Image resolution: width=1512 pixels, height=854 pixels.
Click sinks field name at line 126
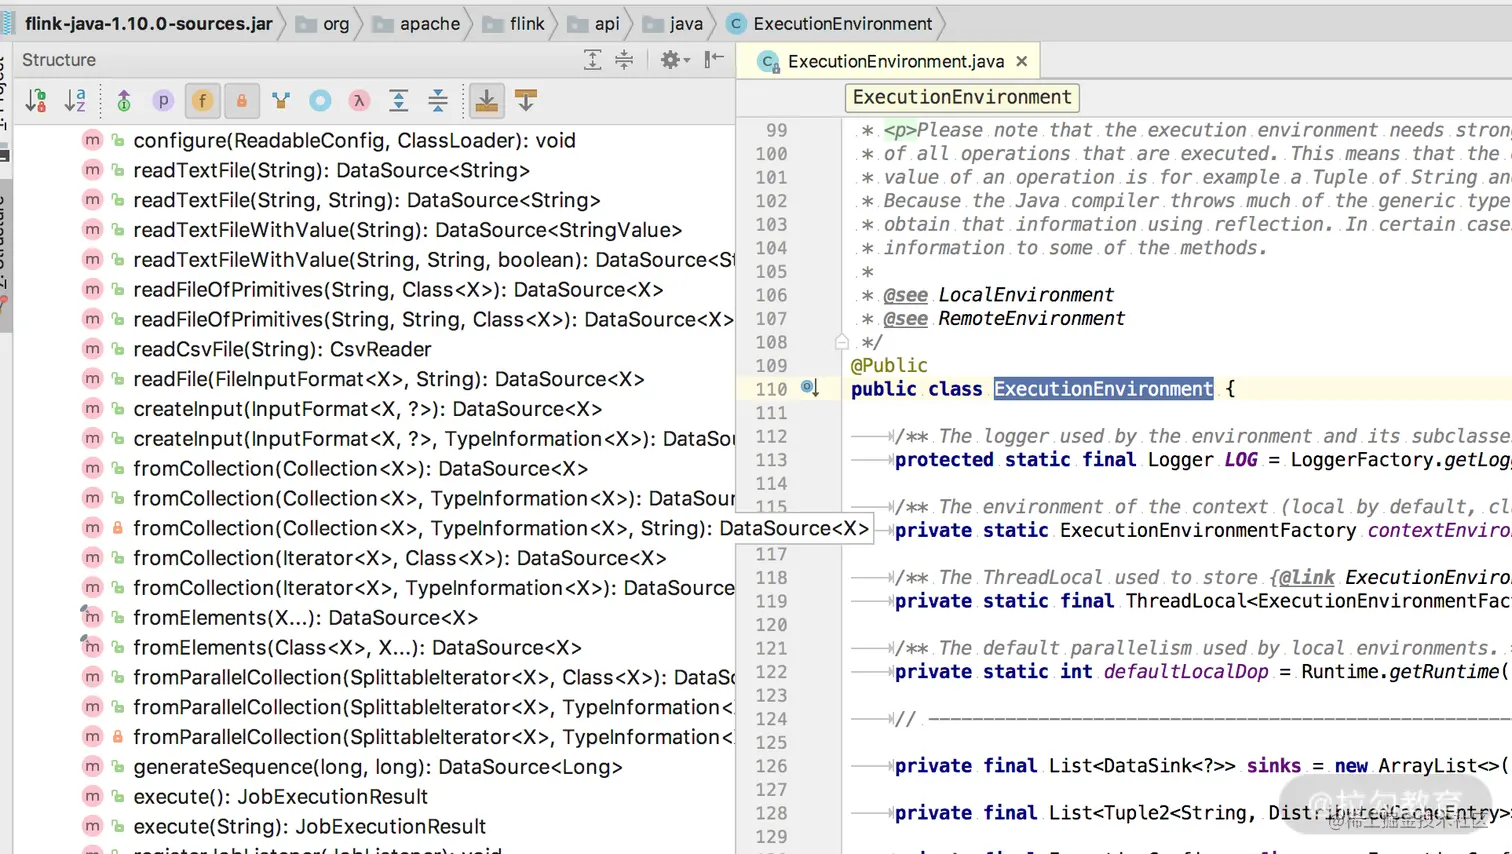click(1274, 766)
